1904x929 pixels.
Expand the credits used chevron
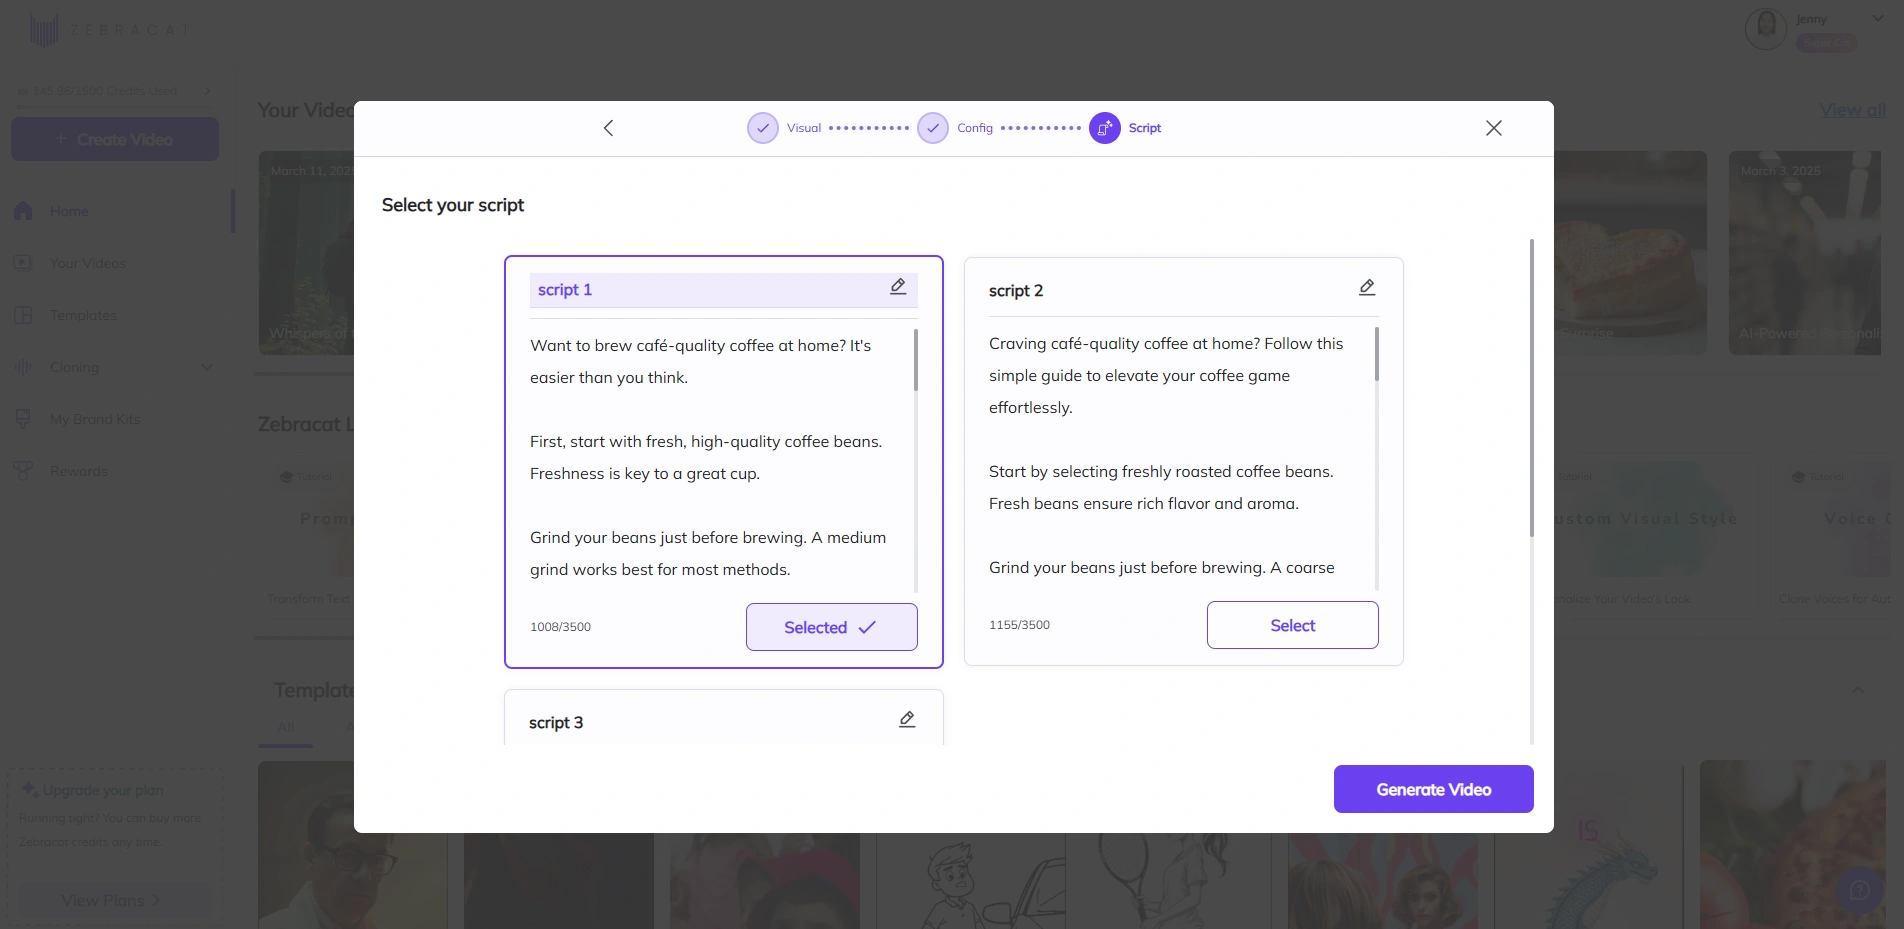point(207,91)
